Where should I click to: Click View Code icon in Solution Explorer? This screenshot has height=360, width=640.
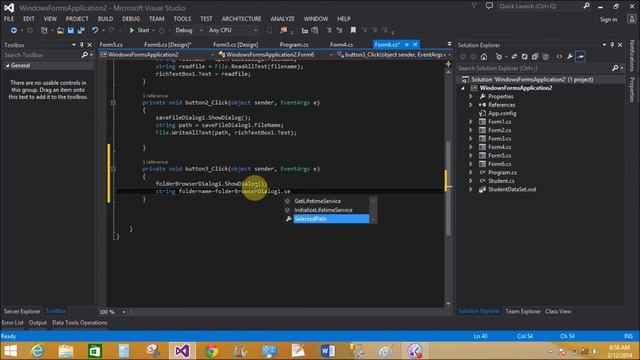click(x=559, y=57)
